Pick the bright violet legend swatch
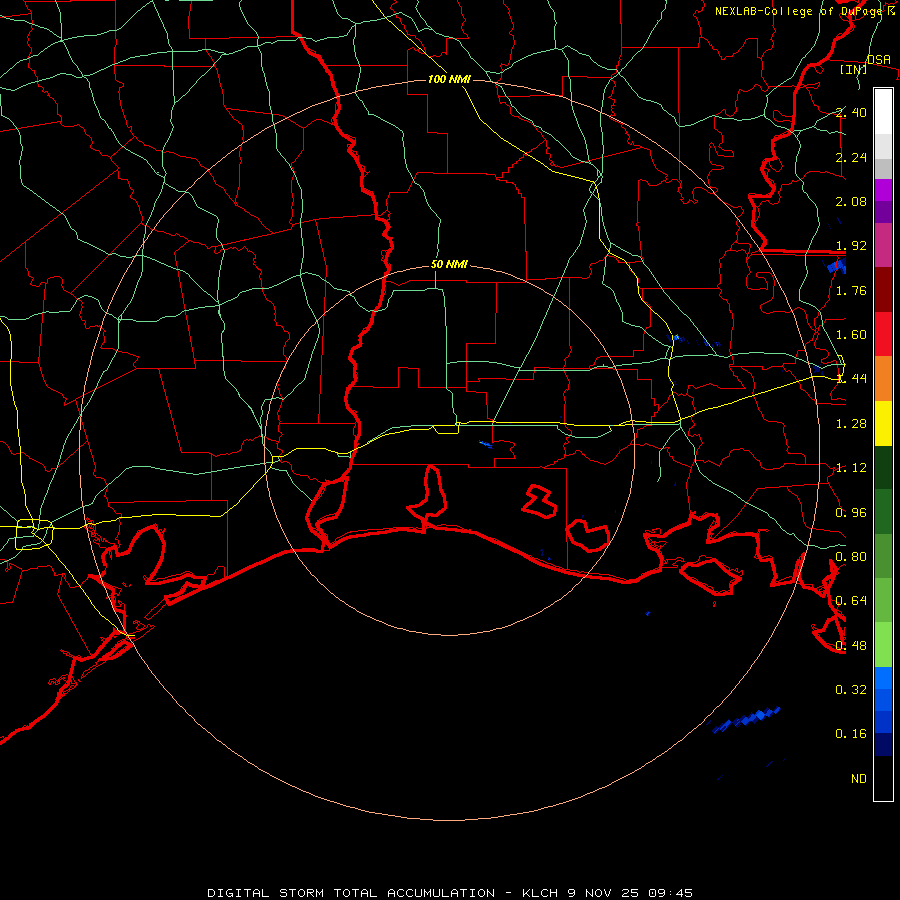900x900 pixels. [883, 190]
